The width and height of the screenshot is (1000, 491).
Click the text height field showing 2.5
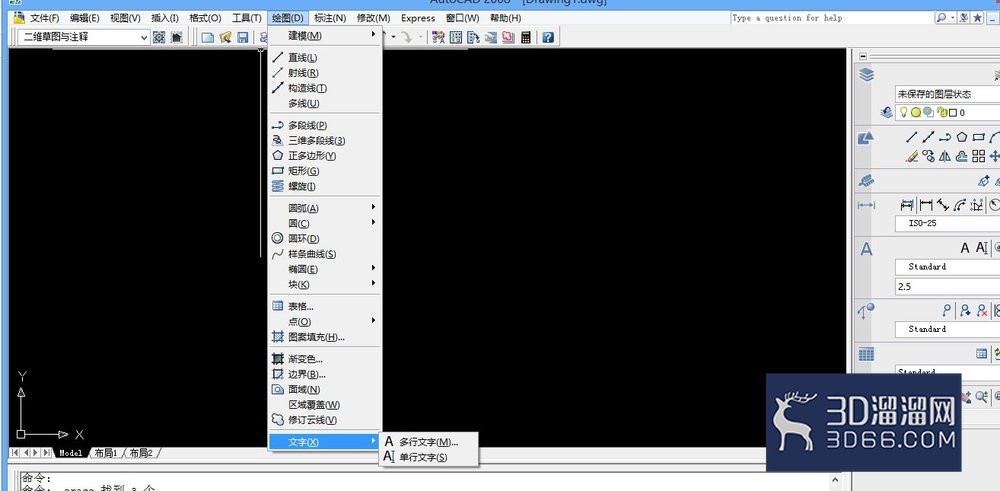[947, 286]
